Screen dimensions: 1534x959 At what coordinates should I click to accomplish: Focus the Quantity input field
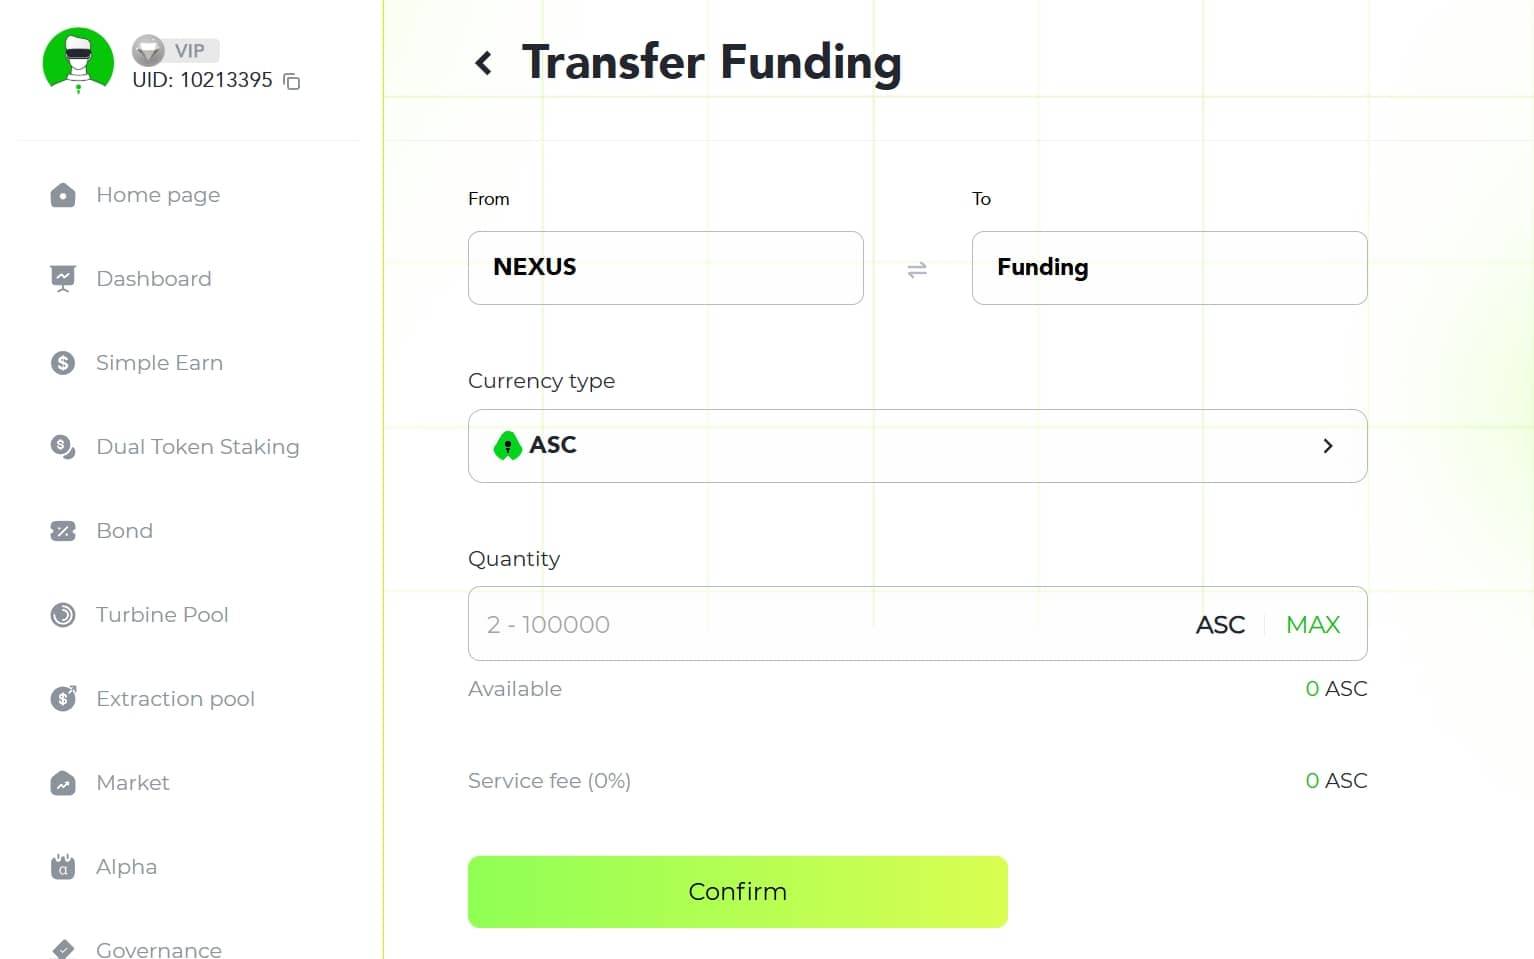coord(820,625)
